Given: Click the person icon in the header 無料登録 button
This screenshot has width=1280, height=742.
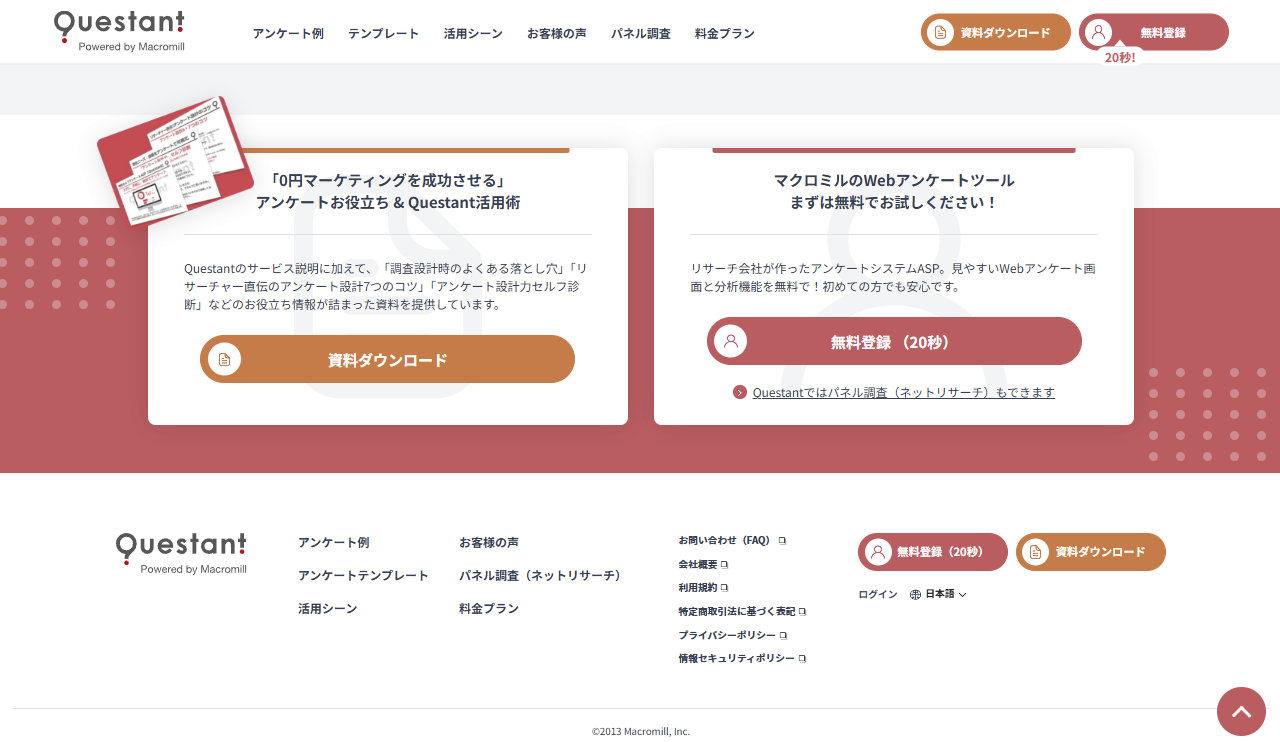Looking at the screenshot, I should point(1098,32).
